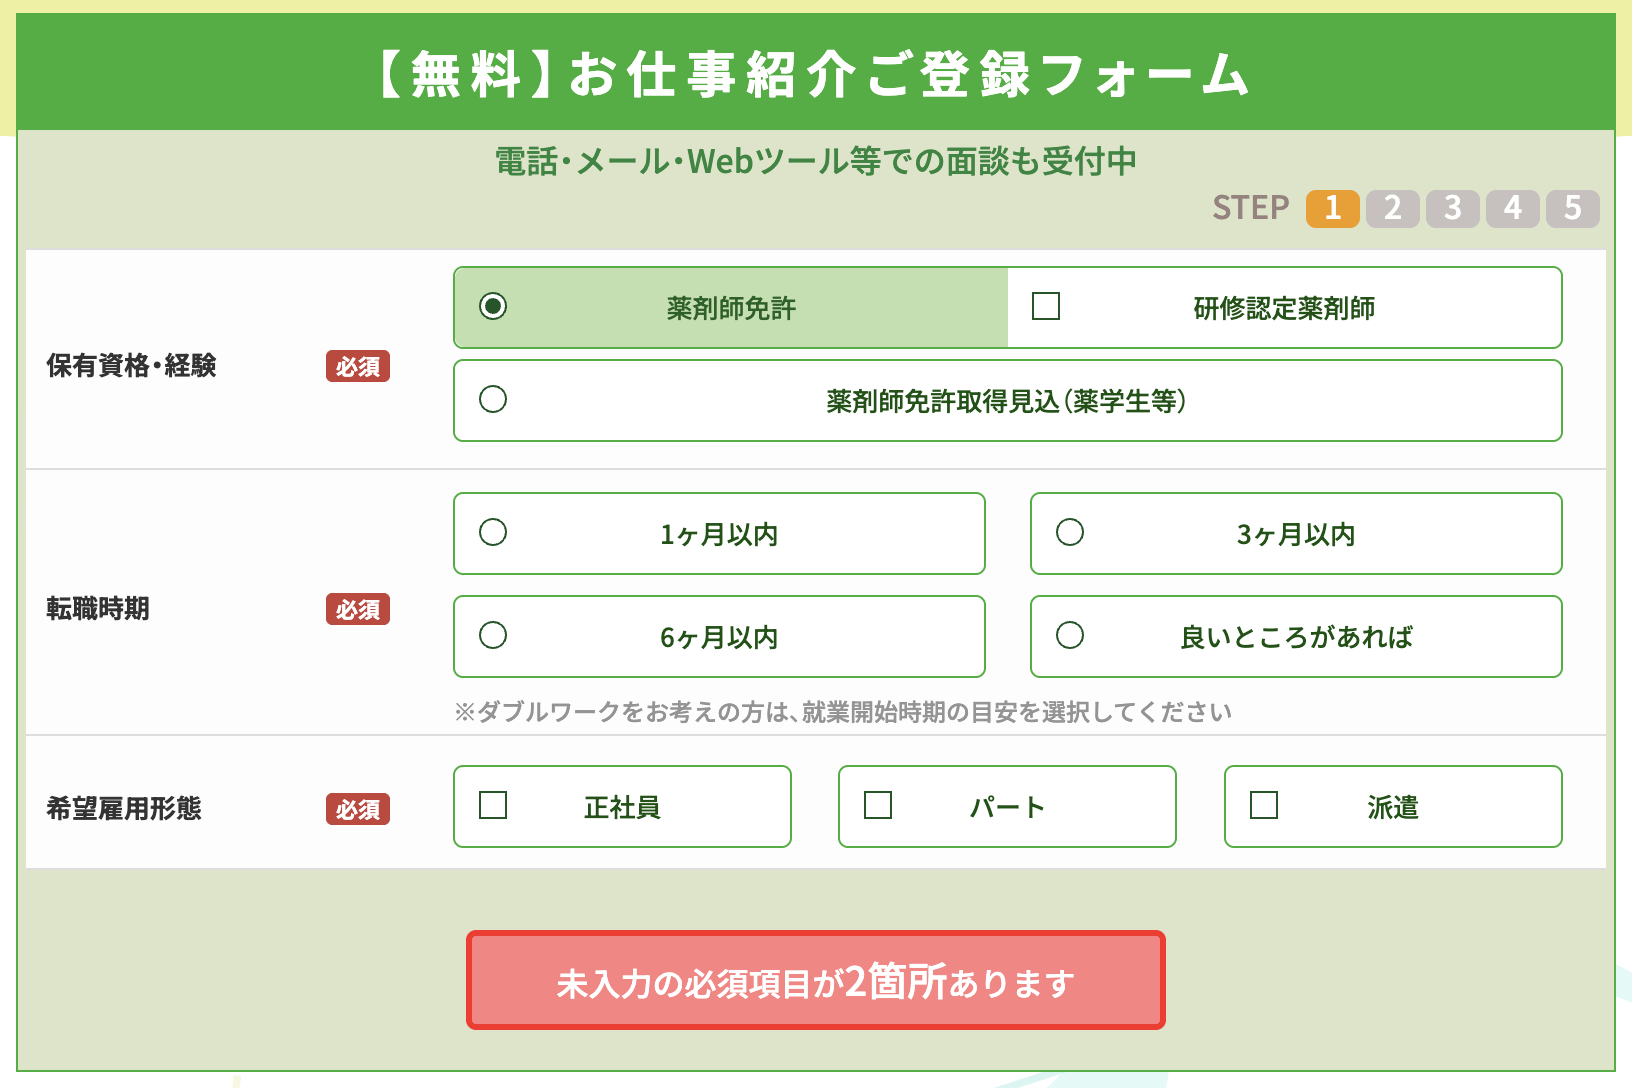Enable the 派遣 checkbox

click(1264, 805)
